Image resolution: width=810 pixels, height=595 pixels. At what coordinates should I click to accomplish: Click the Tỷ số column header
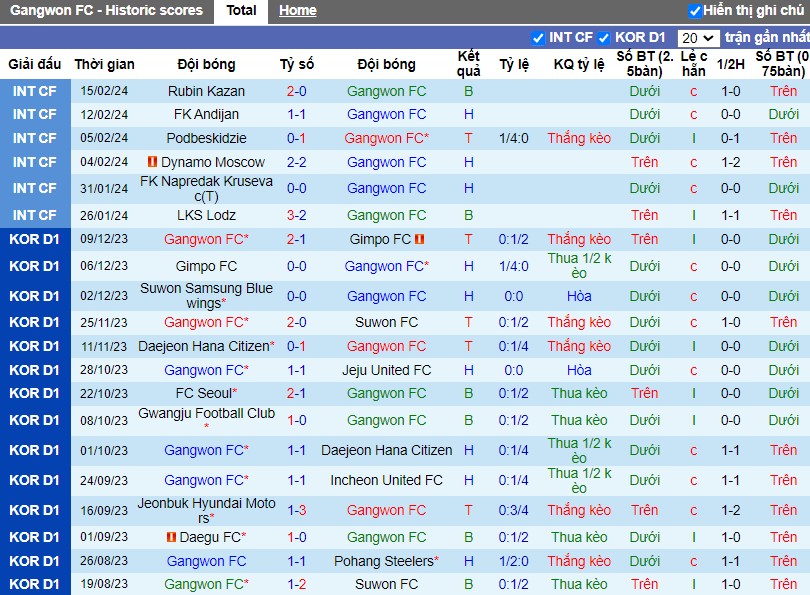(x=297, y=64)
